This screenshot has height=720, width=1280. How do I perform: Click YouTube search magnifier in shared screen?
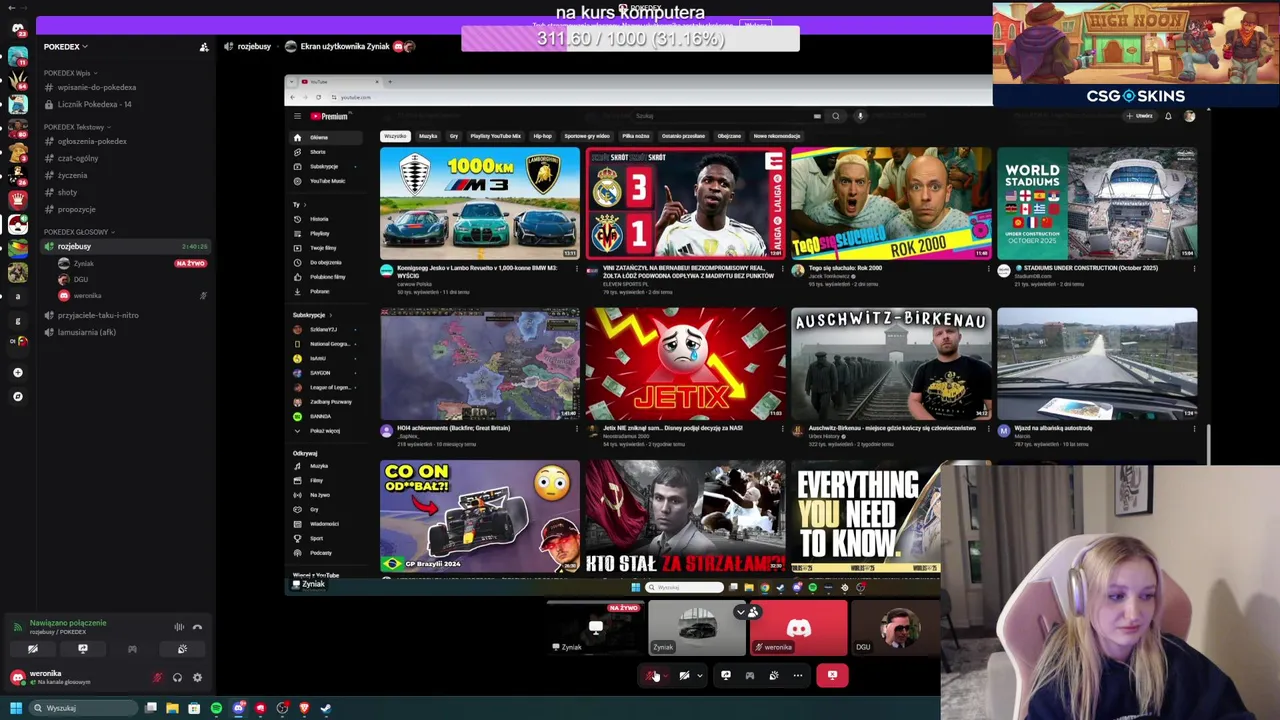(x=836, y=116)
